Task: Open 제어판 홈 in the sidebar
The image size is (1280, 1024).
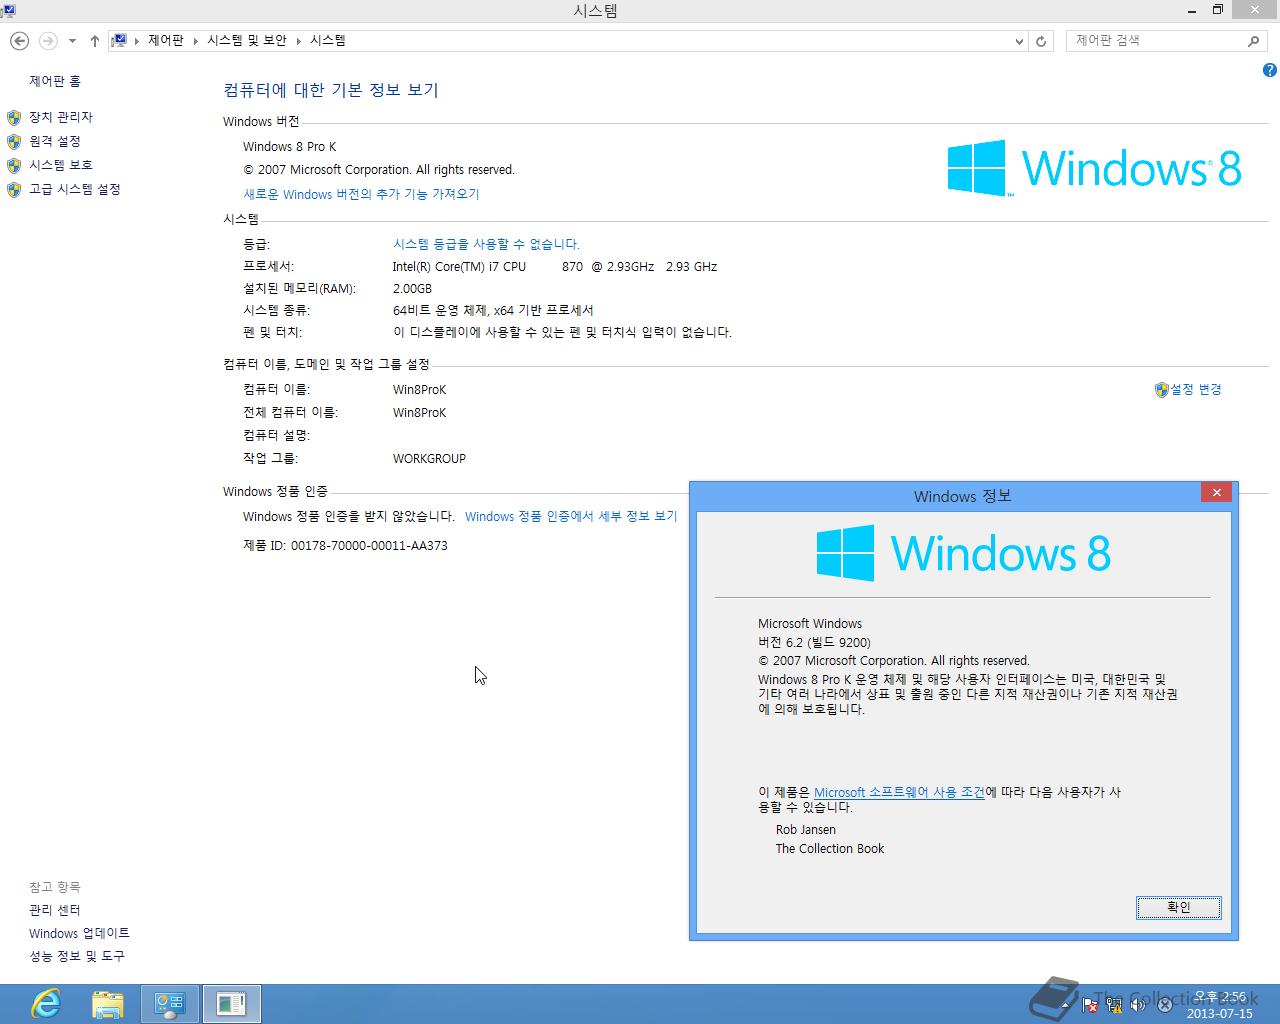Action: coord(55,81)
